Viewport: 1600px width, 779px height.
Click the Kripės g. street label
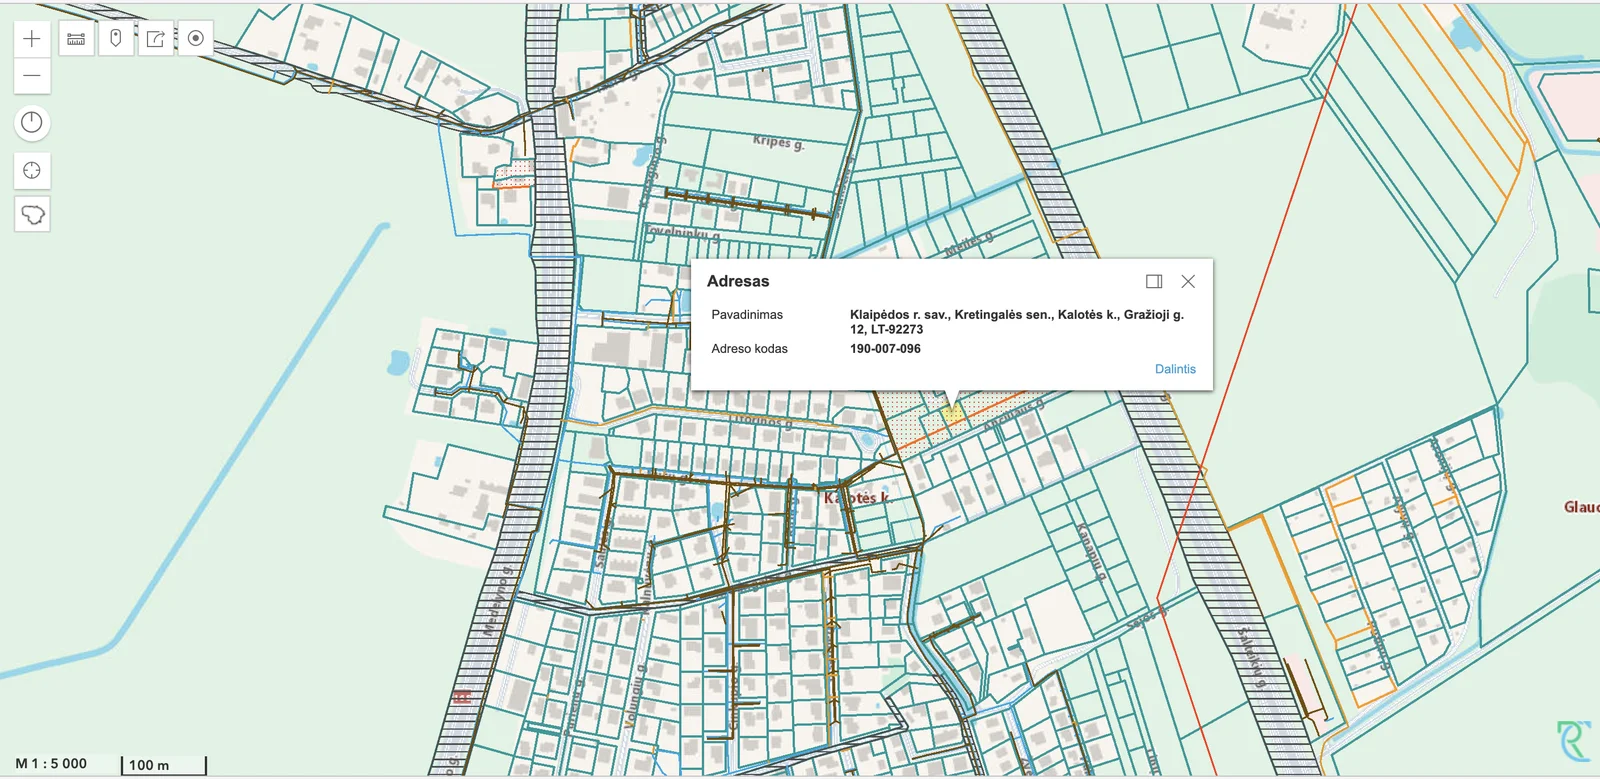pos(778,142)
